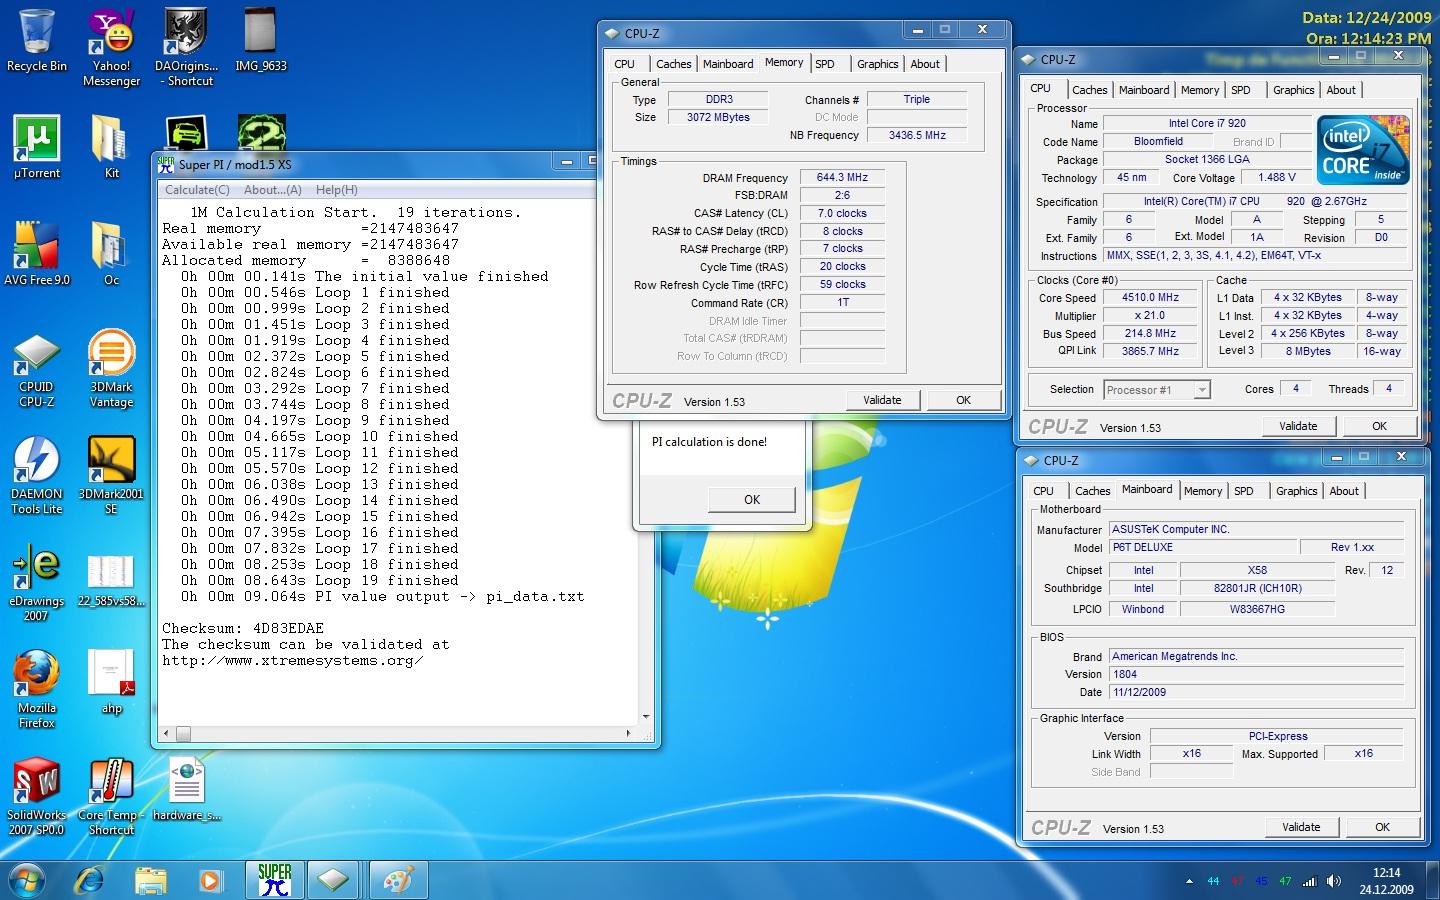Launch SolidWorks 2007 SP0.0 icon
The height and width of the screenshot is (900, 1440).
tap(37, 797)
